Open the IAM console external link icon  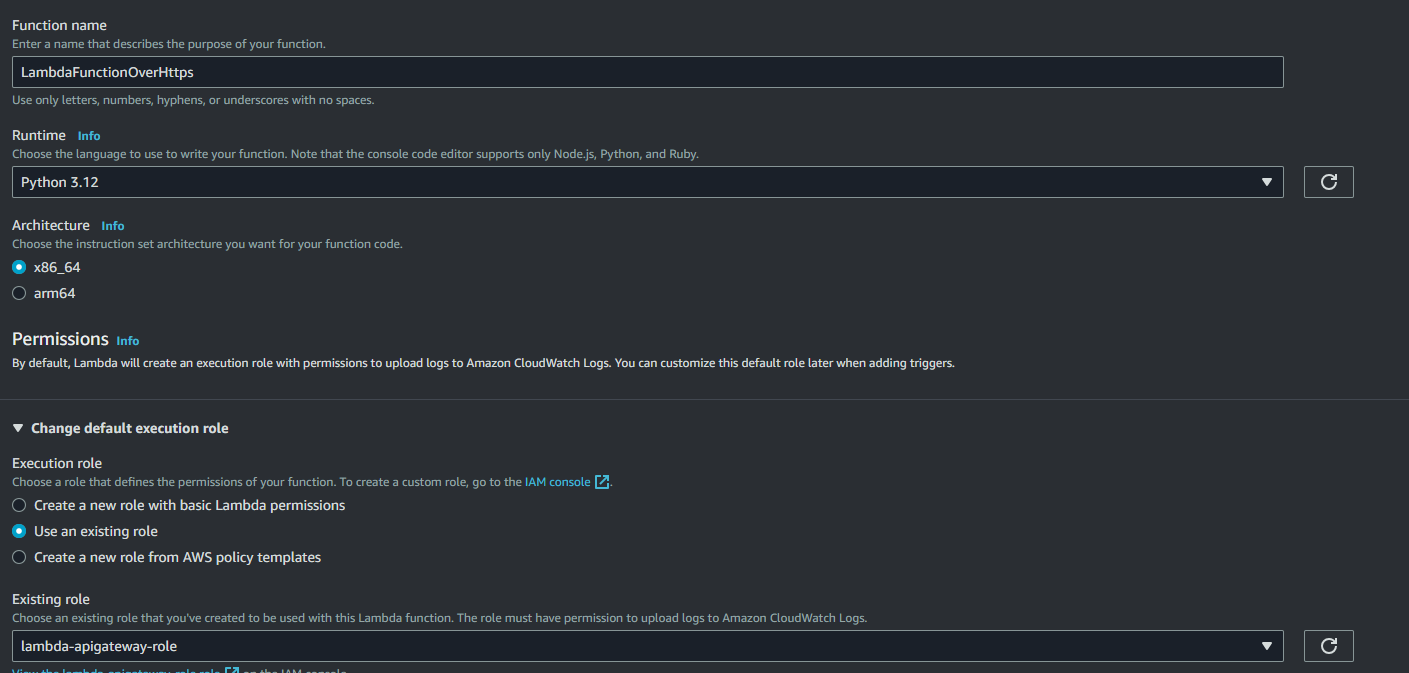click(601, 482)
